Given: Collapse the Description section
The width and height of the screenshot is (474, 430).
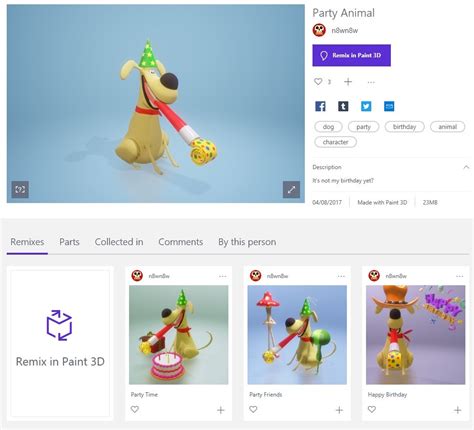Looking at the screenshot, I should coord(466,167).
